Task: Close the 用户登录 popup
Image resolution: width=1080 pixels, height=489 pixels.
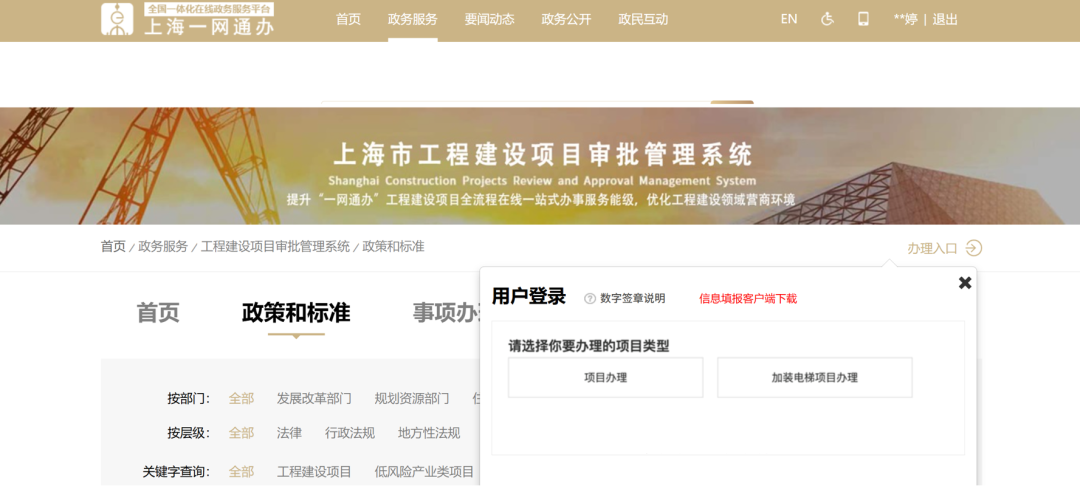Action: click(965, 283)
